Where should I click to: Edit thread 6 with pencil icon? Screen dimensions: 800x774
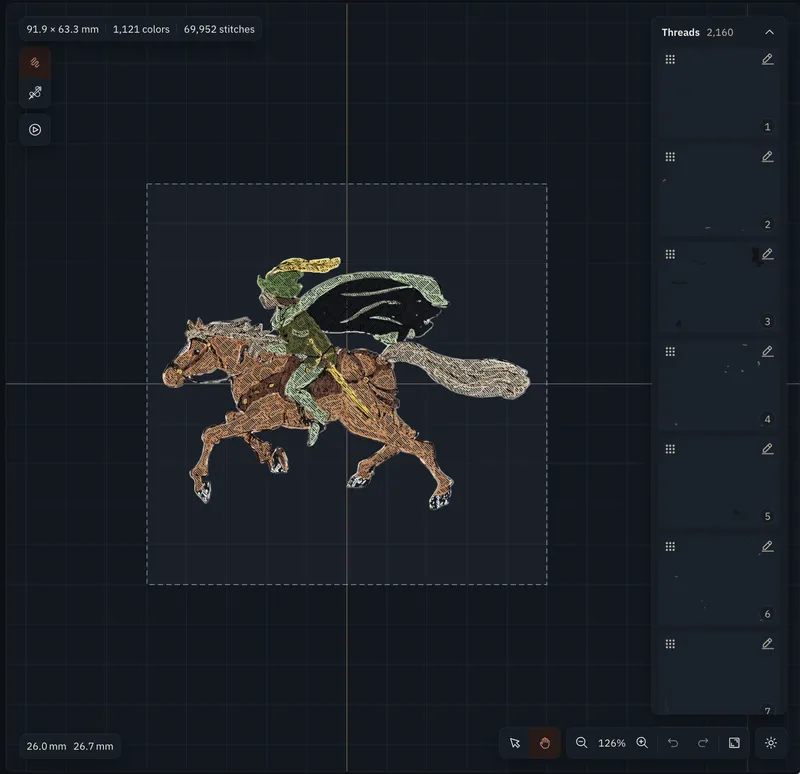pos(767,546)
